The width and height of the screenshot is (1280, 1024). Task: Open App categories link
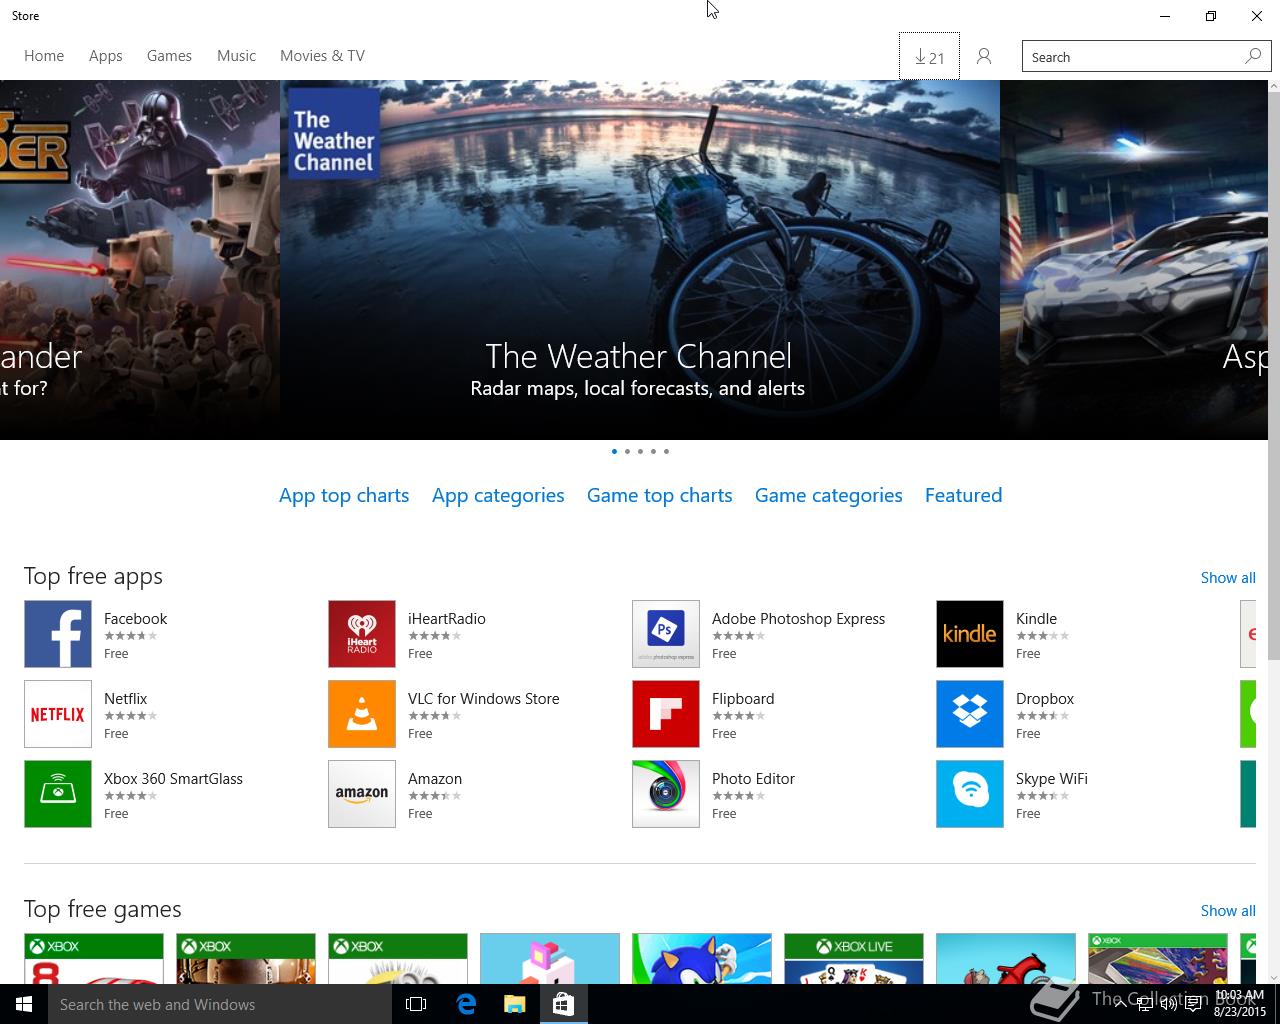pos(498,495)
